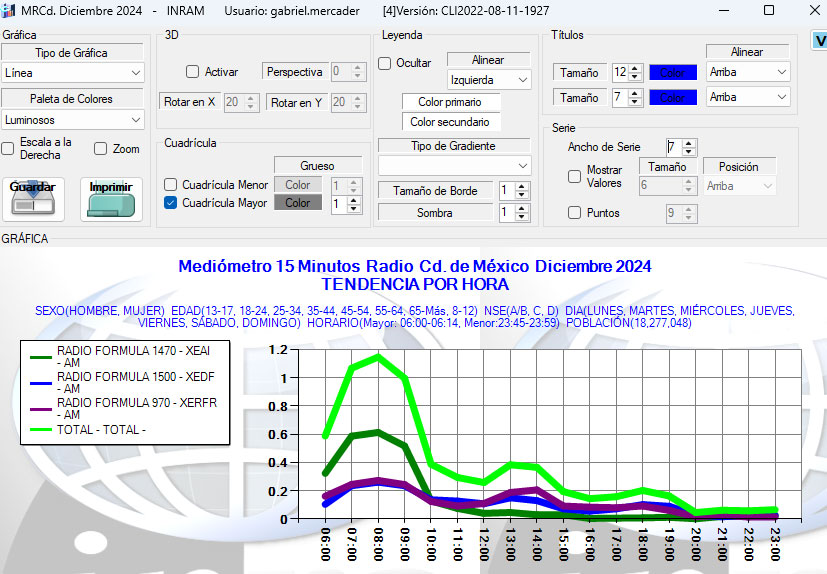Click the V button at top right

point(820,41)
